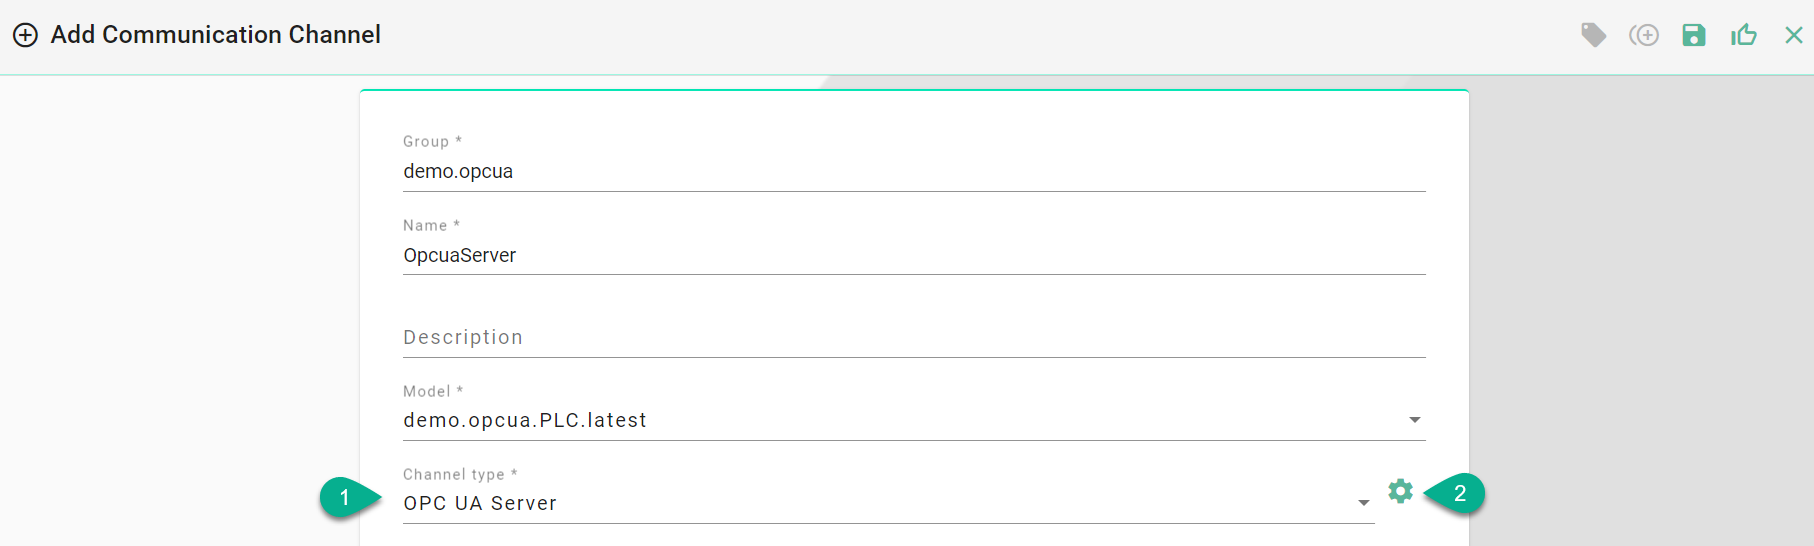Open channel type settings gear icon
This screenshot has width=1814, height=546.
click(1400, 491)
